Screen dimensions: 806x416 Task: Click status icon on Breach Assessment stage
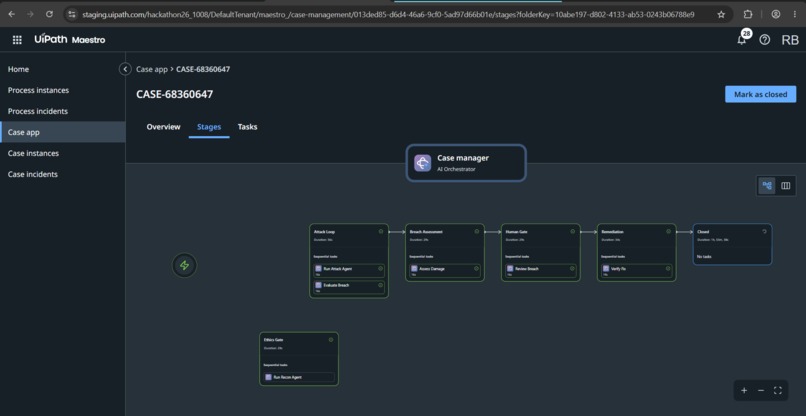tap(477, 231)
